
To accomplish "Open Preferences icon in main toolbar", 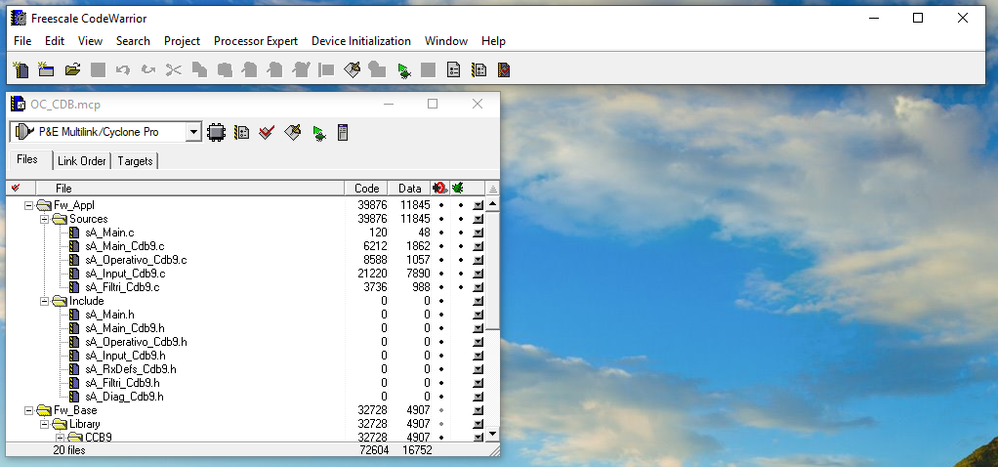I will [453, 69].
